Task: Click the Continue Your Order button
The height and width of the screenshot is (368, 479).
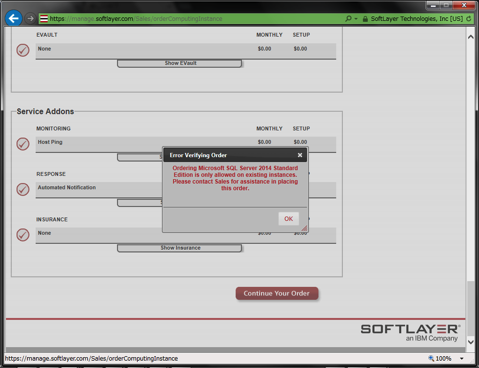Action: pyautogui.click(x=277, y=293)
